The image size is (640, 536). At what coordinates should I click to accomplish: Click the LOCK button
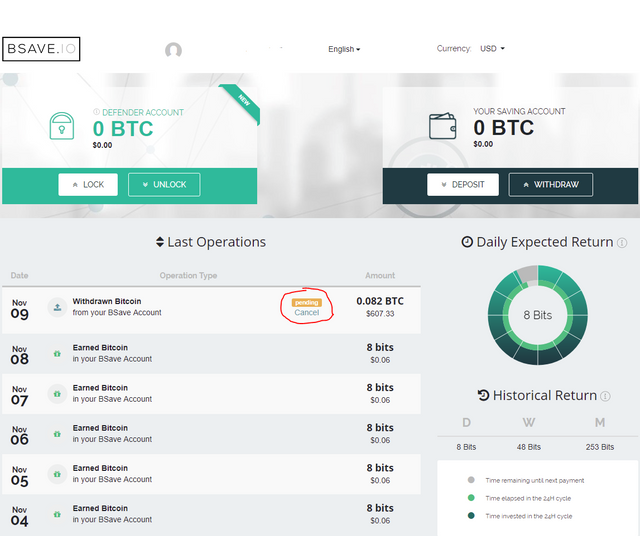[x=88, y=185]
